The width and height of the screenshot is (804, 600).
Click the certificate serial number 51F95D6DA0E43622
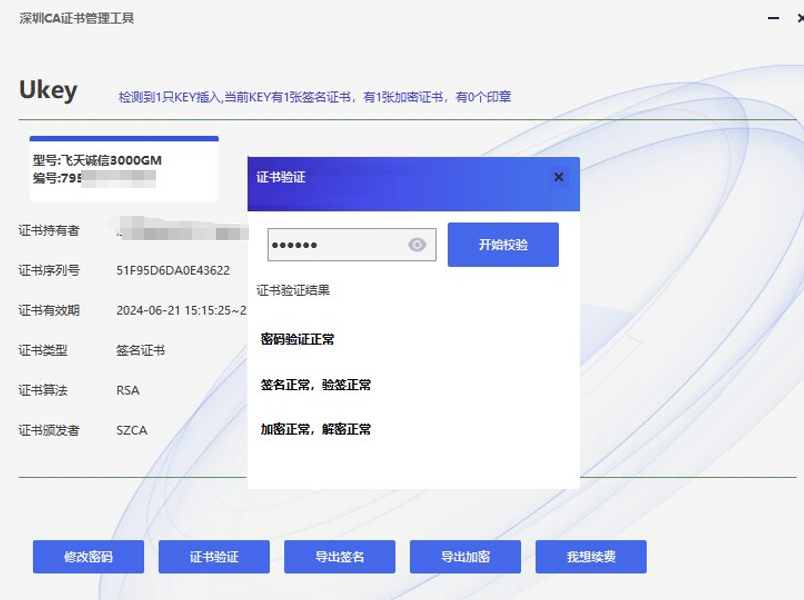coord(173,270)
